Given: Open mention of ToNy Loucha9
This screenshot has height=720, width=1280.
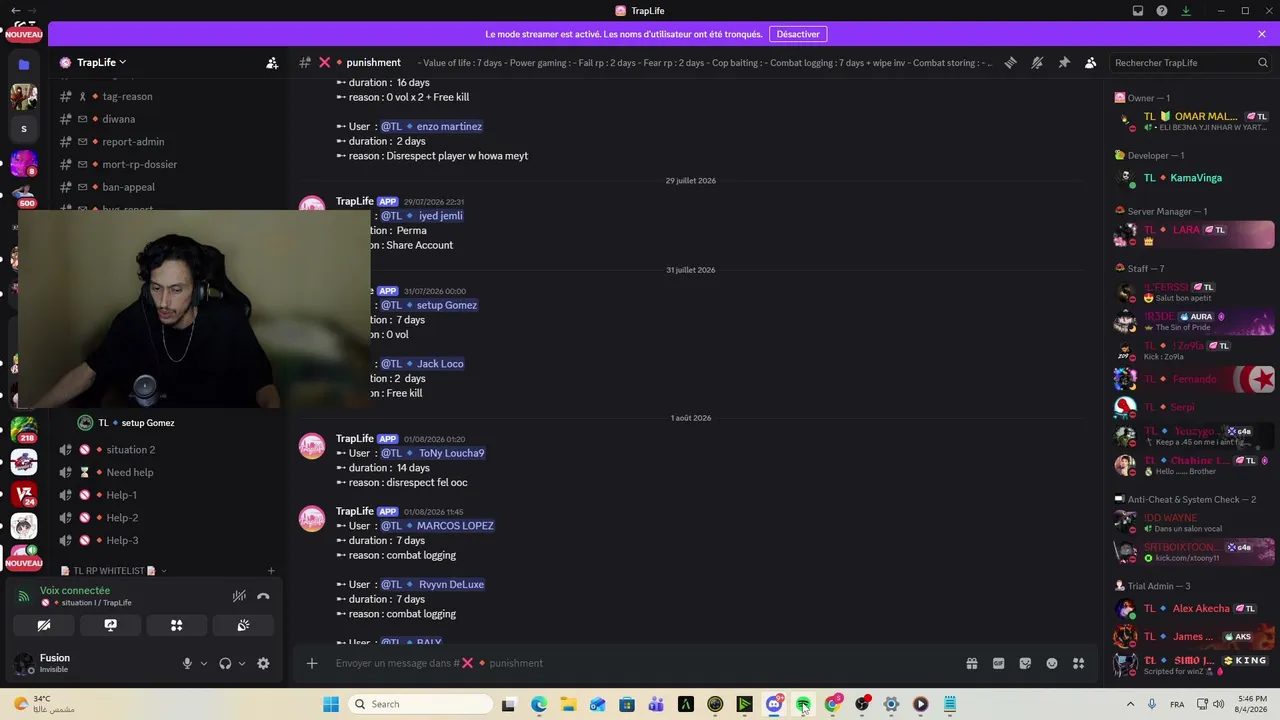Looking at the screenshot, I should (x=433, y=453).
